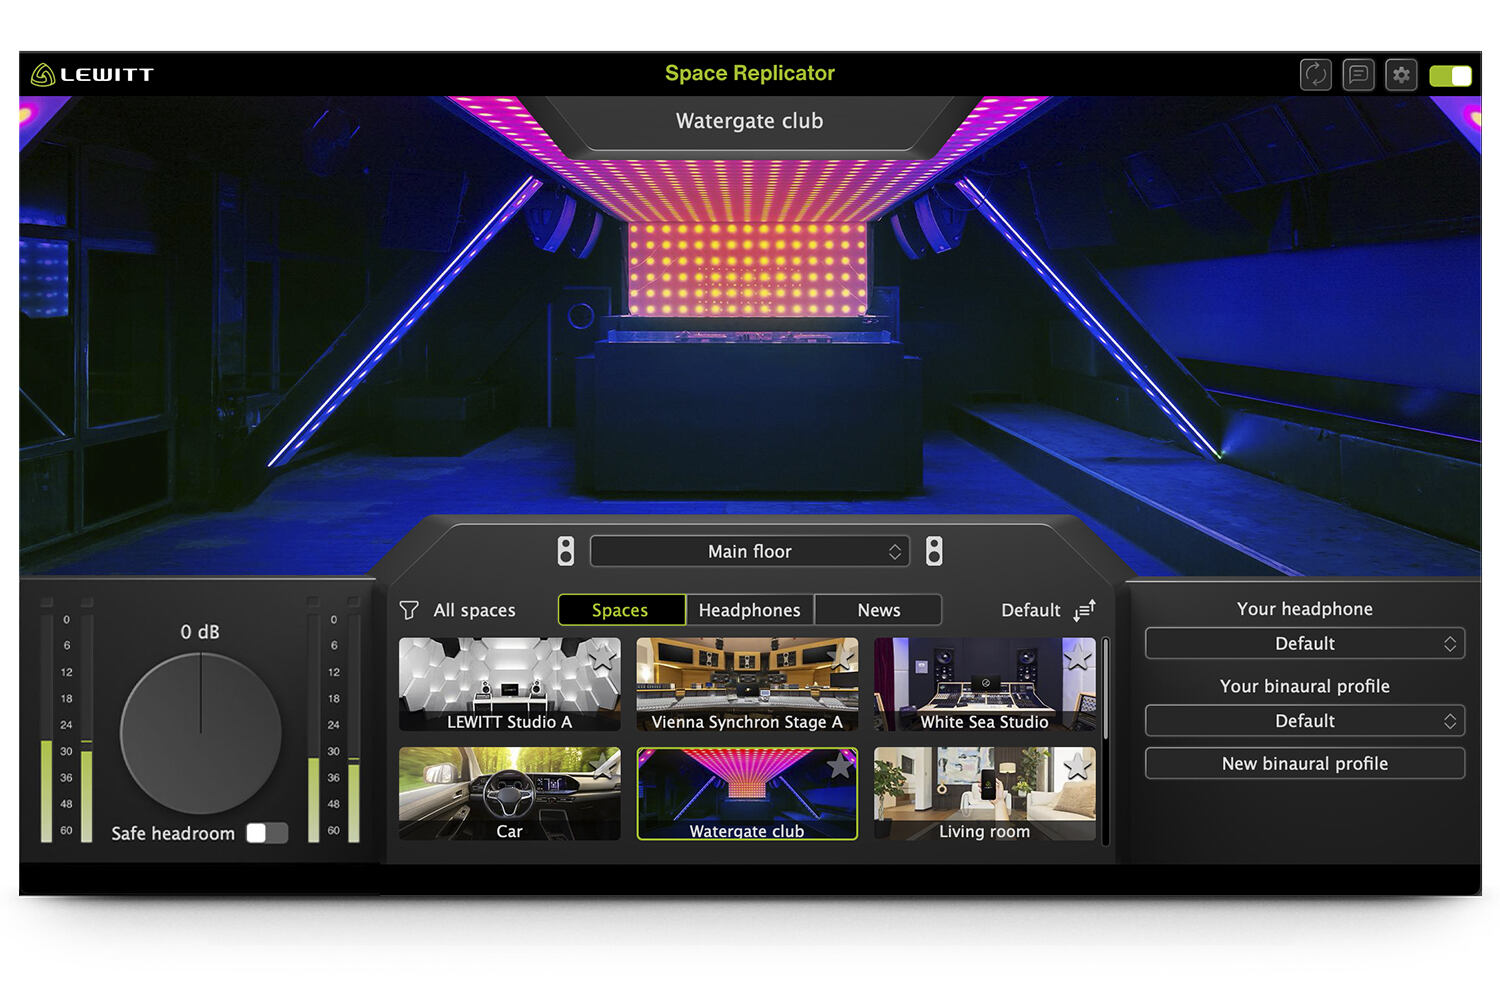Click the left speaker icon beside Main floor
The width and height of the screenshot is (1500, 1000).
point(566,551)
